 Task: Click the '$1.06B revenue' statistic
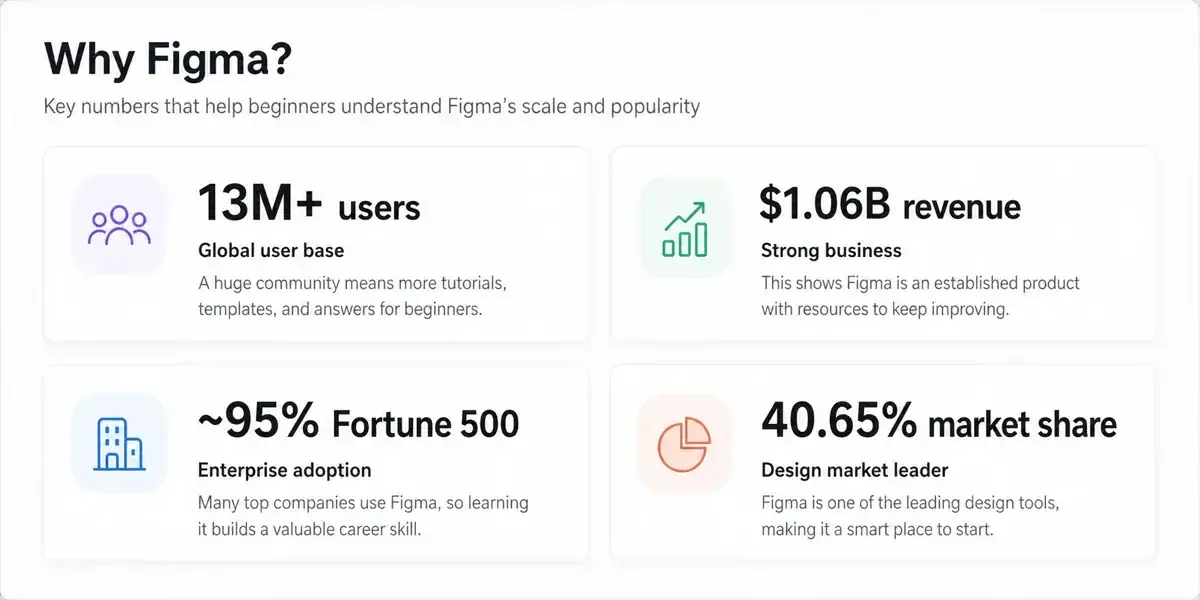[890, 205]
